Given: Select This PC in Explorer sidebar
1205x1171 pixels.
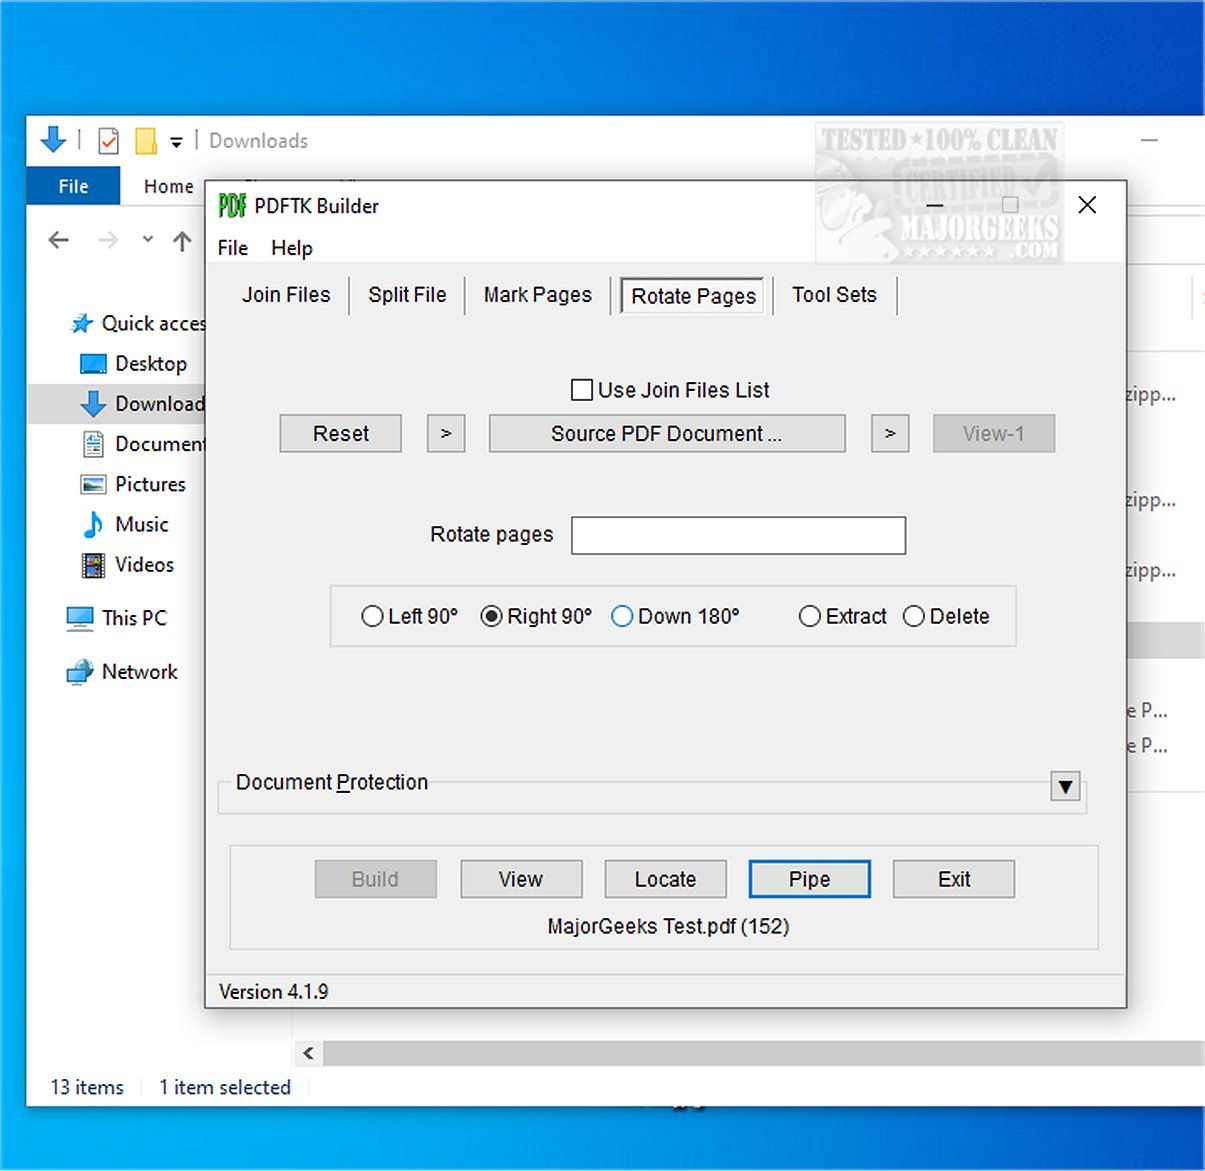Looking at the screenshot, I should [116, 618].
